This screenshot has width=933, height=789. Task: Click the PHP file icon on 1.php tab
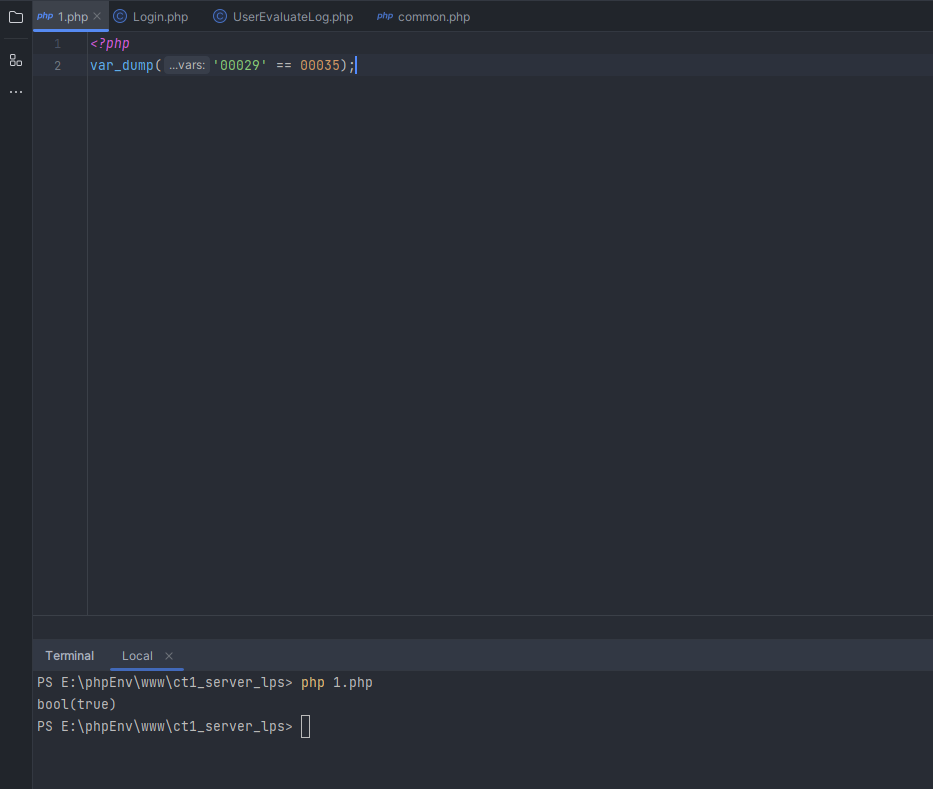click(44, 16)
